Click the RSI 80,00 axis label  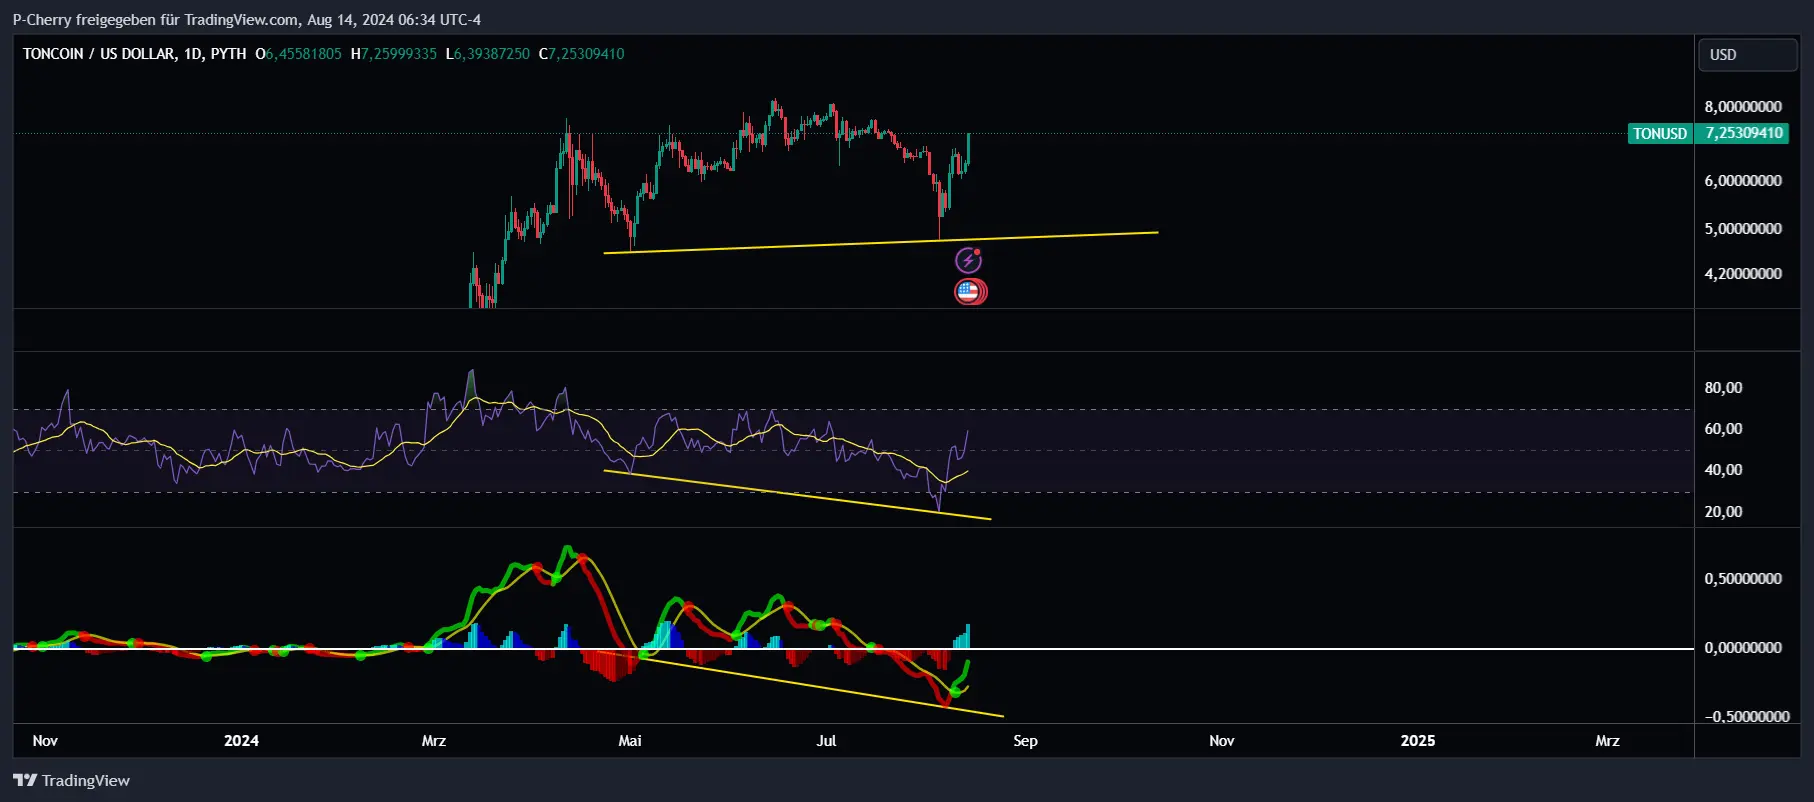coord(1723,388)
